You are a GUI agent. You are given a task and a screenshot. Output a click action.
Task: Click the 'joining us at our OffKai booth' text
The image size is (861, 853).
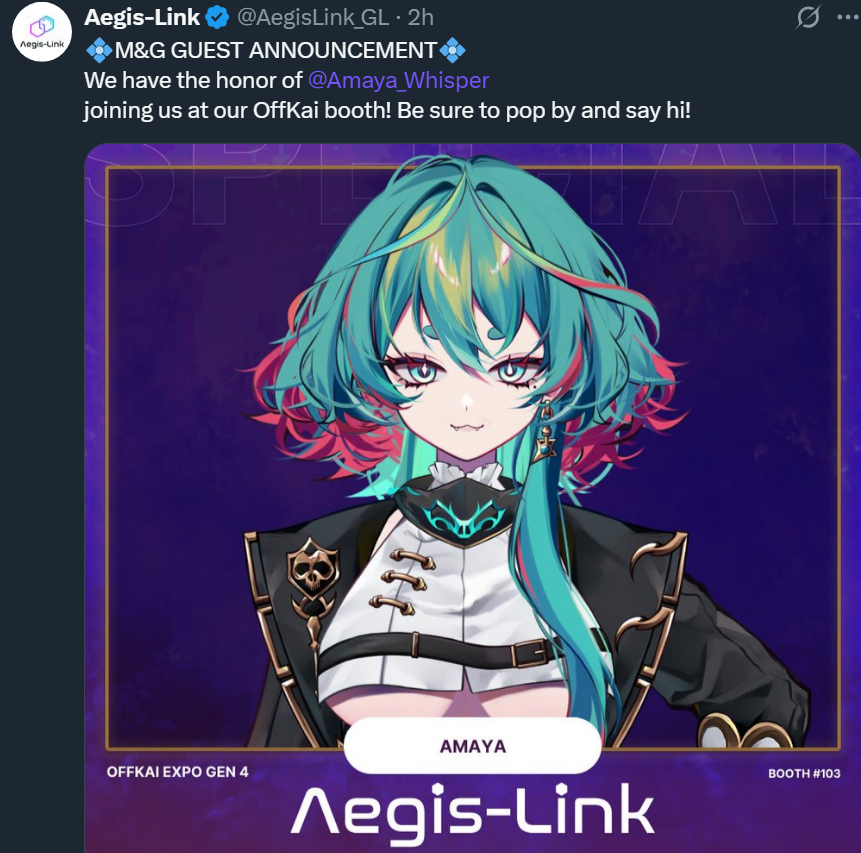[x=237, y=110]
